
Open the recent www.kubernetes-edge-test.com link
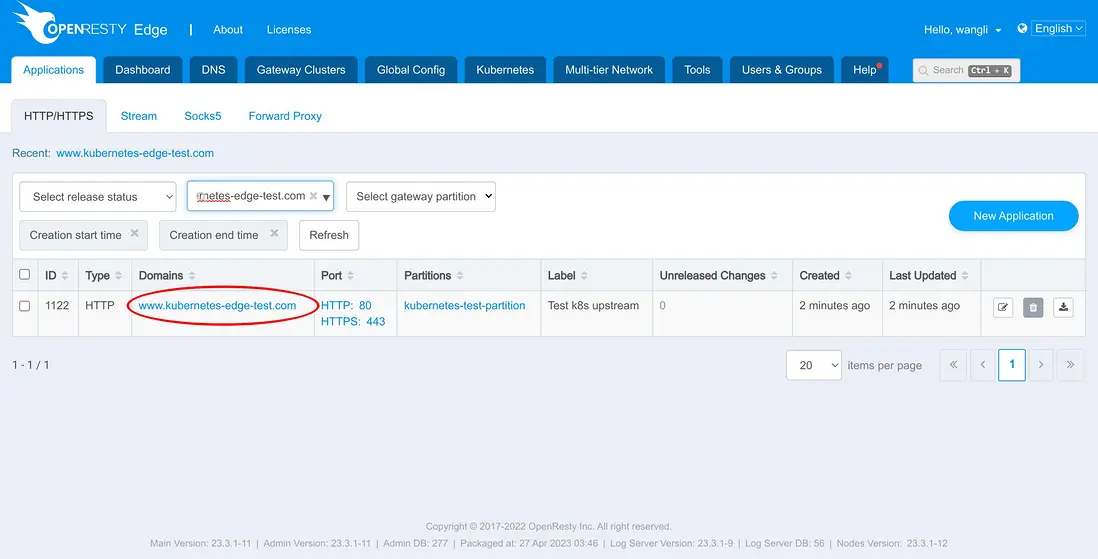point(135,153)
